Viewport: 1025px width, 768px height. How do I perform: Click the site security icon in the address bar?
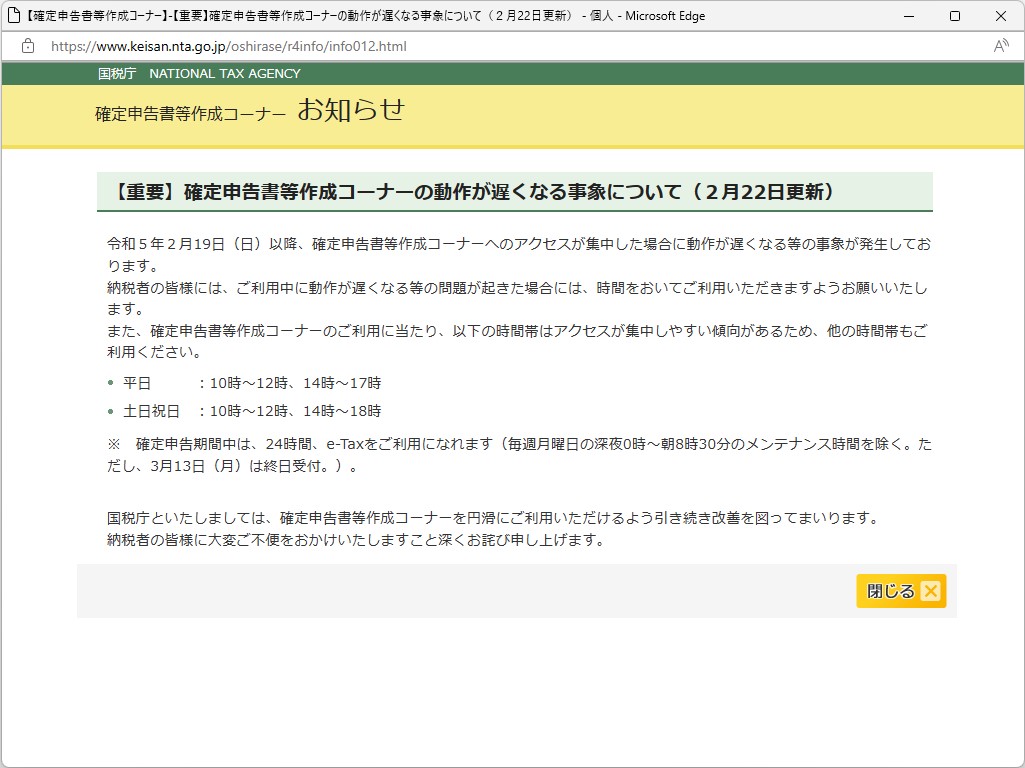point(27,46)
